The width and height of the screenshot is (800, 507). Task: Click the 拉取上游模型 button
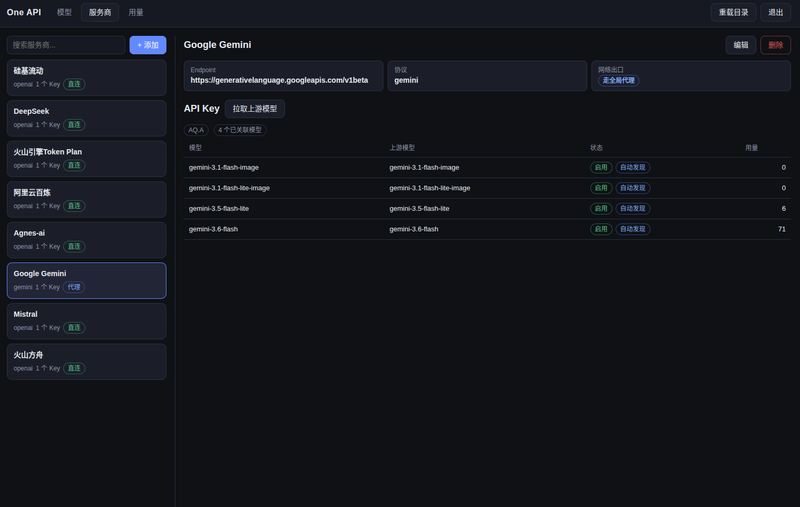[x=255, y=109]
